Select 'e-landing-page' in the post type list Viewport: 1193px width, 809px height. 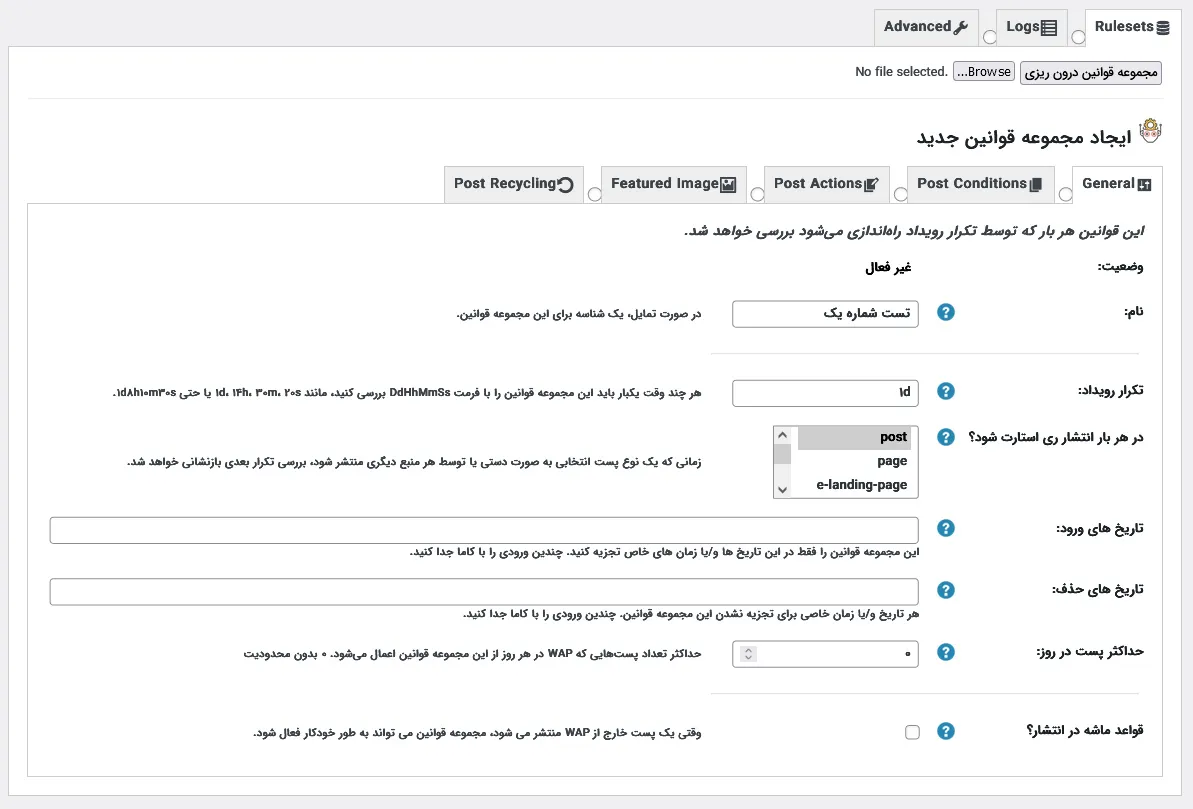[854, 485]
